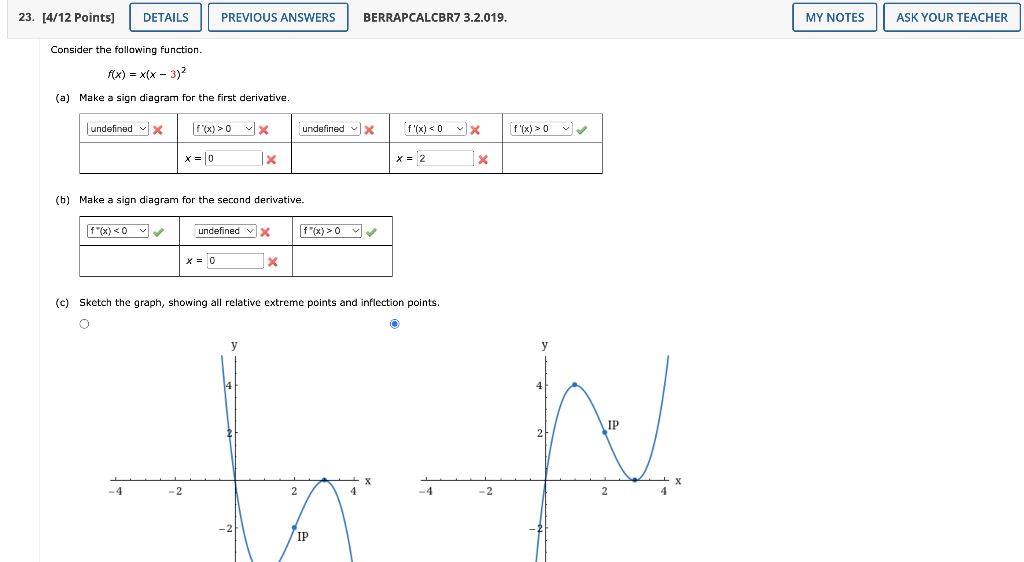Open the DETAILS button for question 23
1024x562 pixels.
coord(165,18)
